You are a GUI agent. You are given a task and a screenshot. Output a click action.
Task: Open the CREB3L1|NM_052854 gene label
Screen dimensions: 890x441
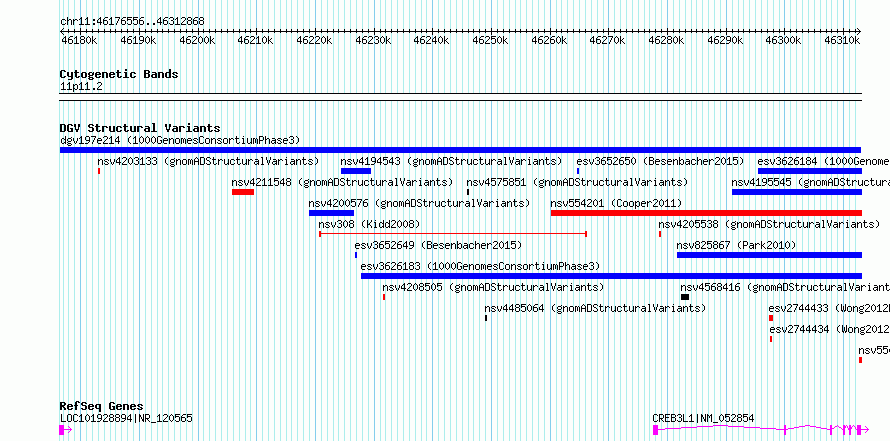pos(703,418)
